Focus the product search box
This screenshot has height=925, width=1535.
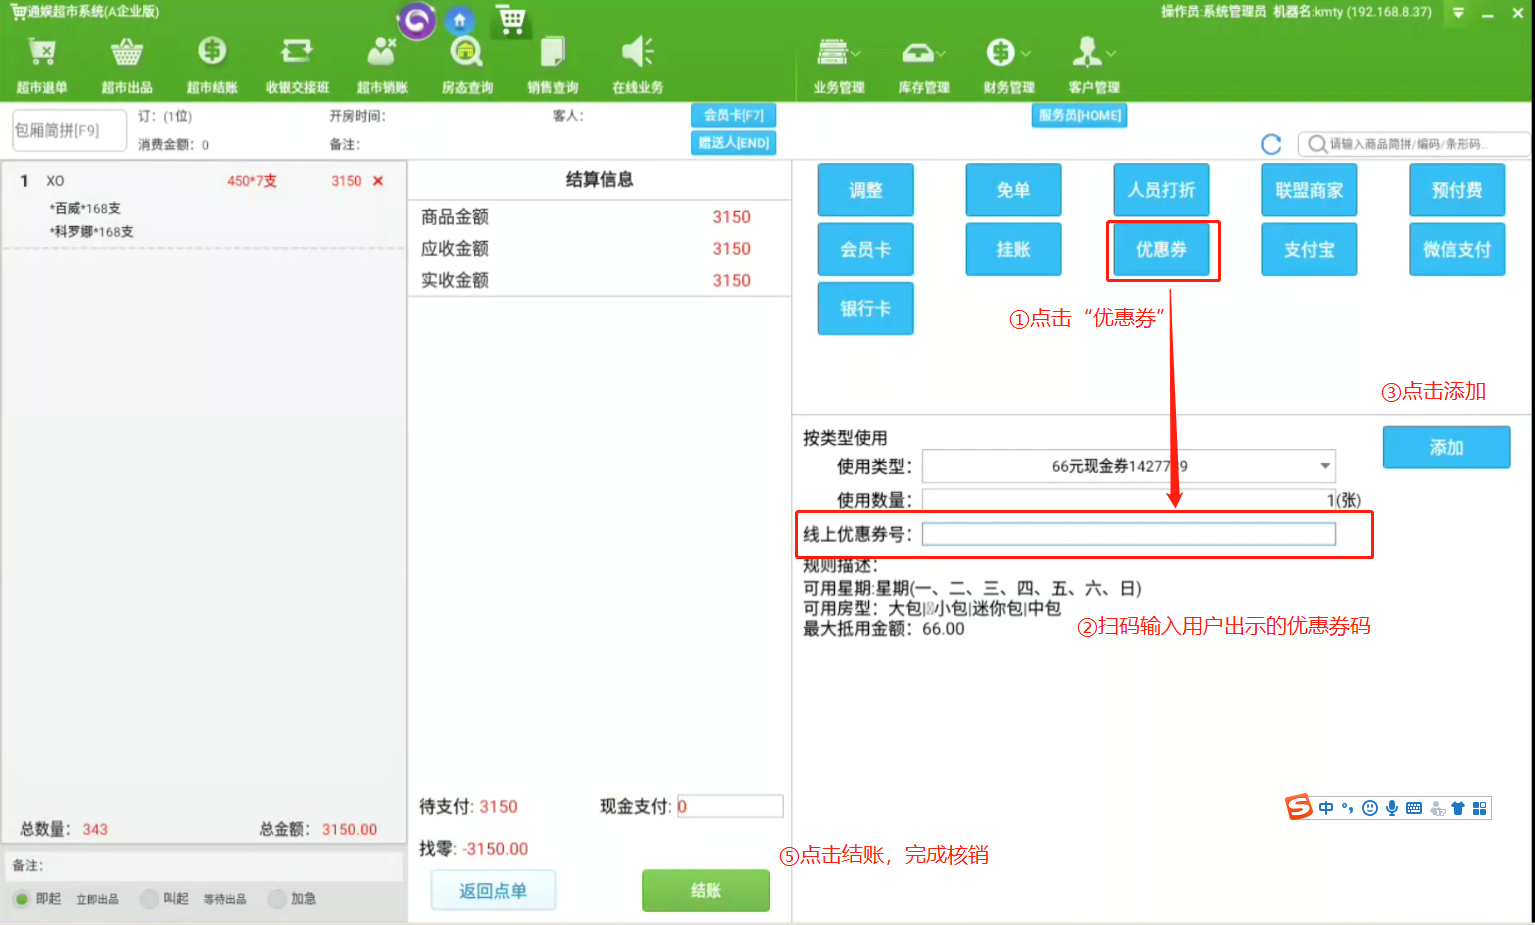click(x=1412, y=144)
